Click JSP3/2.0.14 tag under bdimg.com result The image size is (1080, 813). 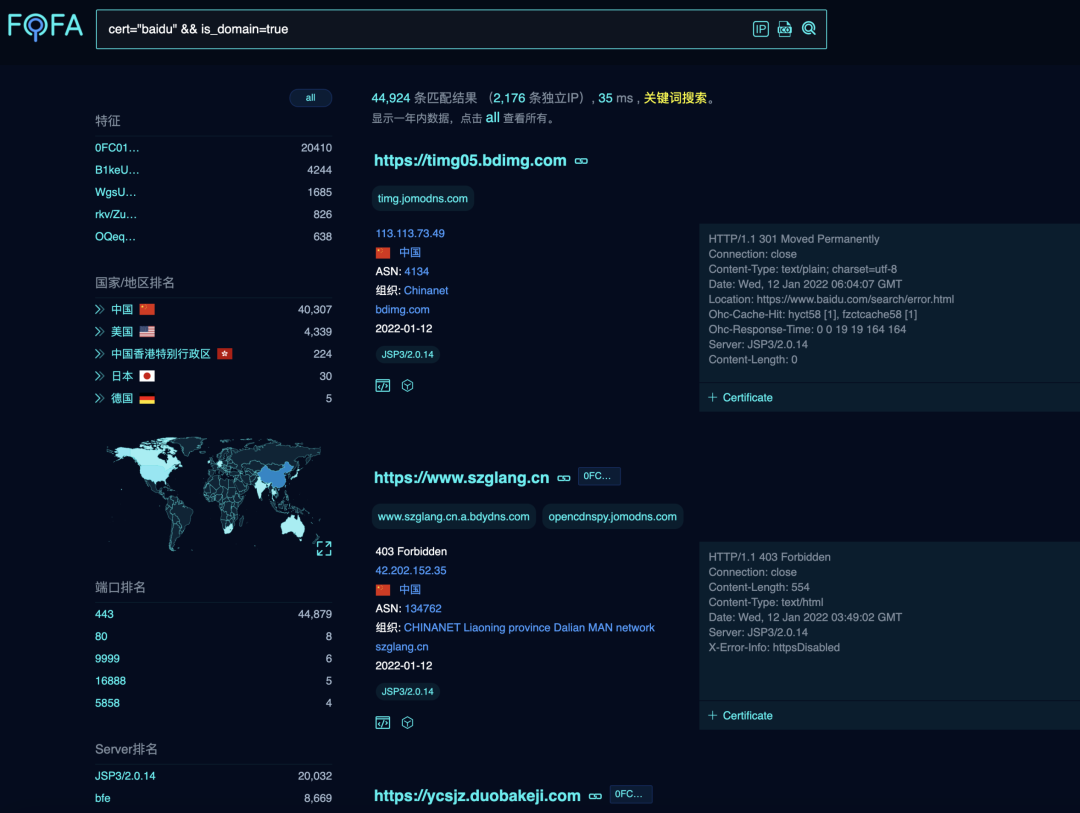pyautogui.click(x=408, y=355)
